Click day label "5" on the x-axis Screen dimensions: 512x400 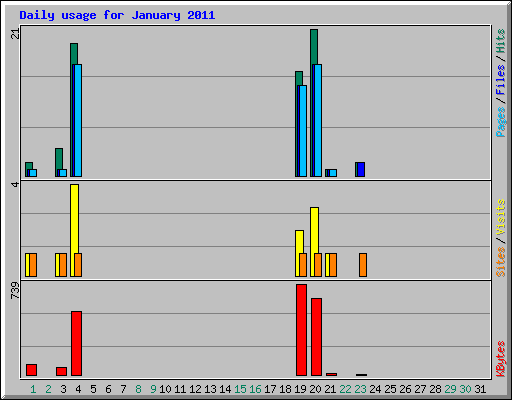pos(93,389)
